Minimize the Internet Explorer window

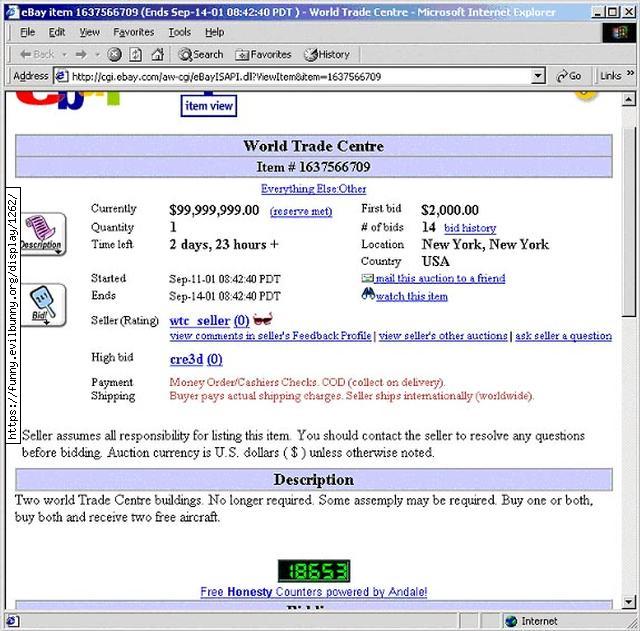coord(598,12)
